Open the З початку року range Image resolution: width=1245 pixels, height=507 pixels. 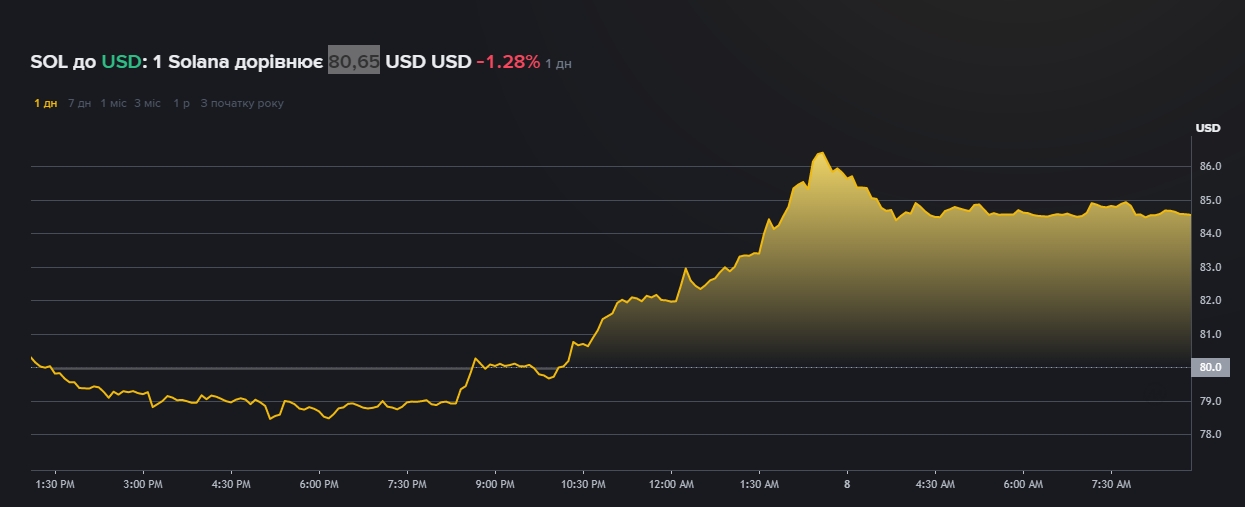click(242, 103)
